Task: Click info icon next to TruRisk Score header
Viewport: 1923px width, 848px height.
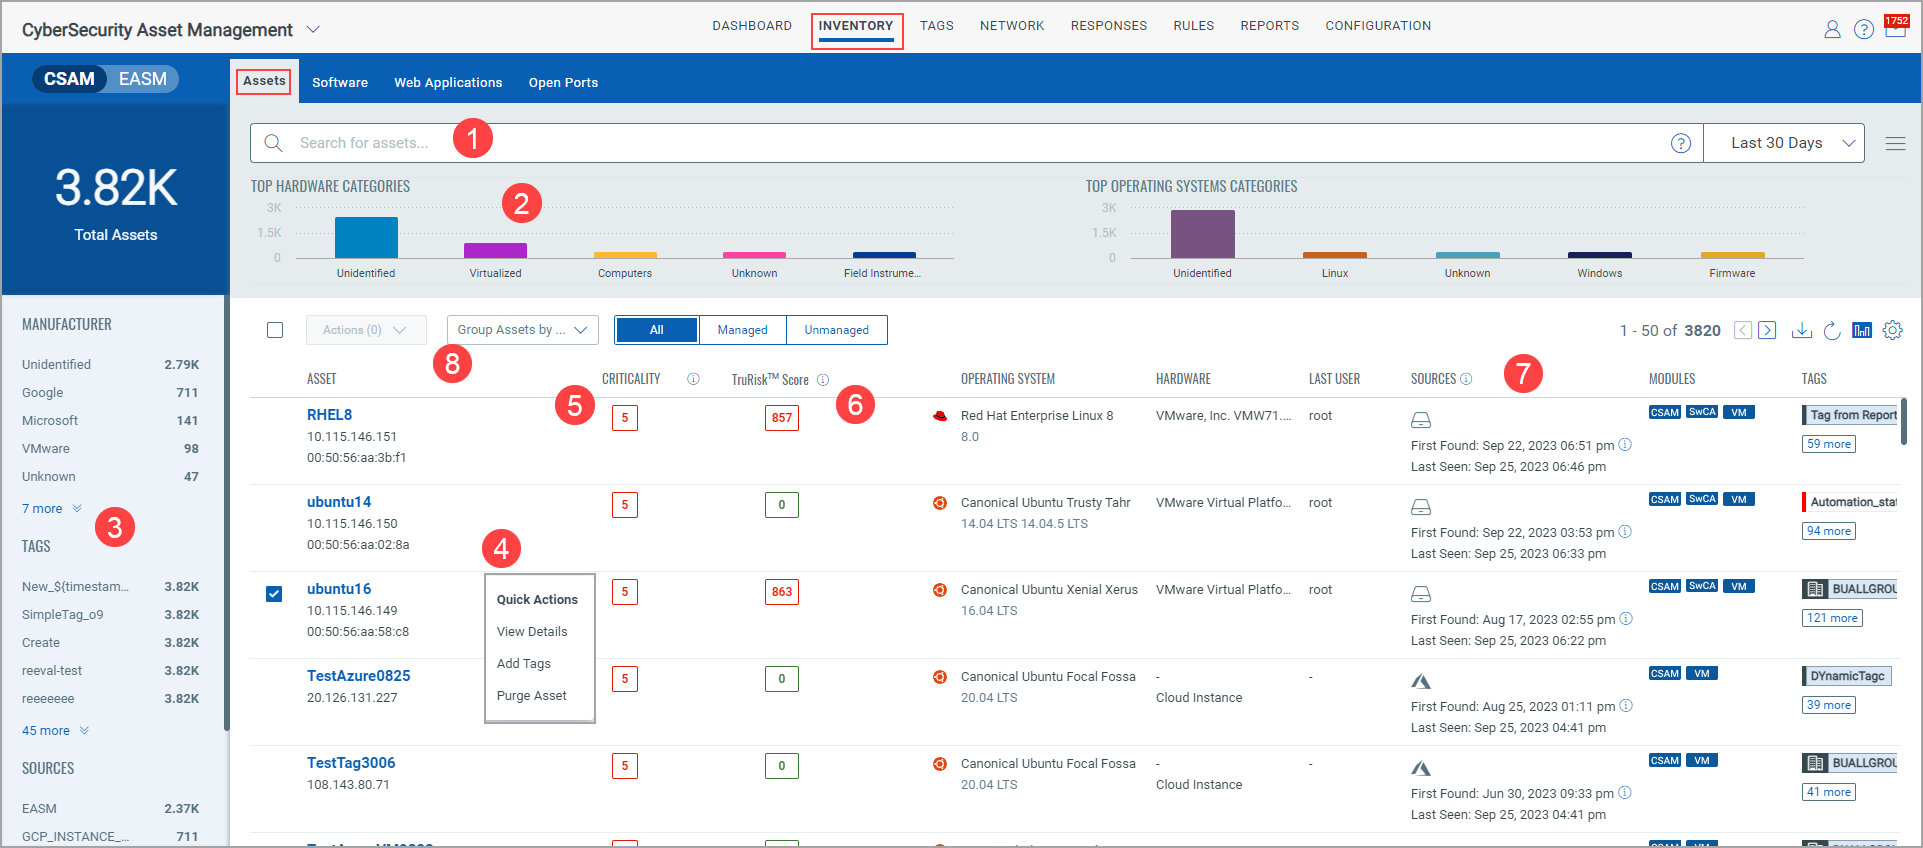Action: tap(823, 380)
